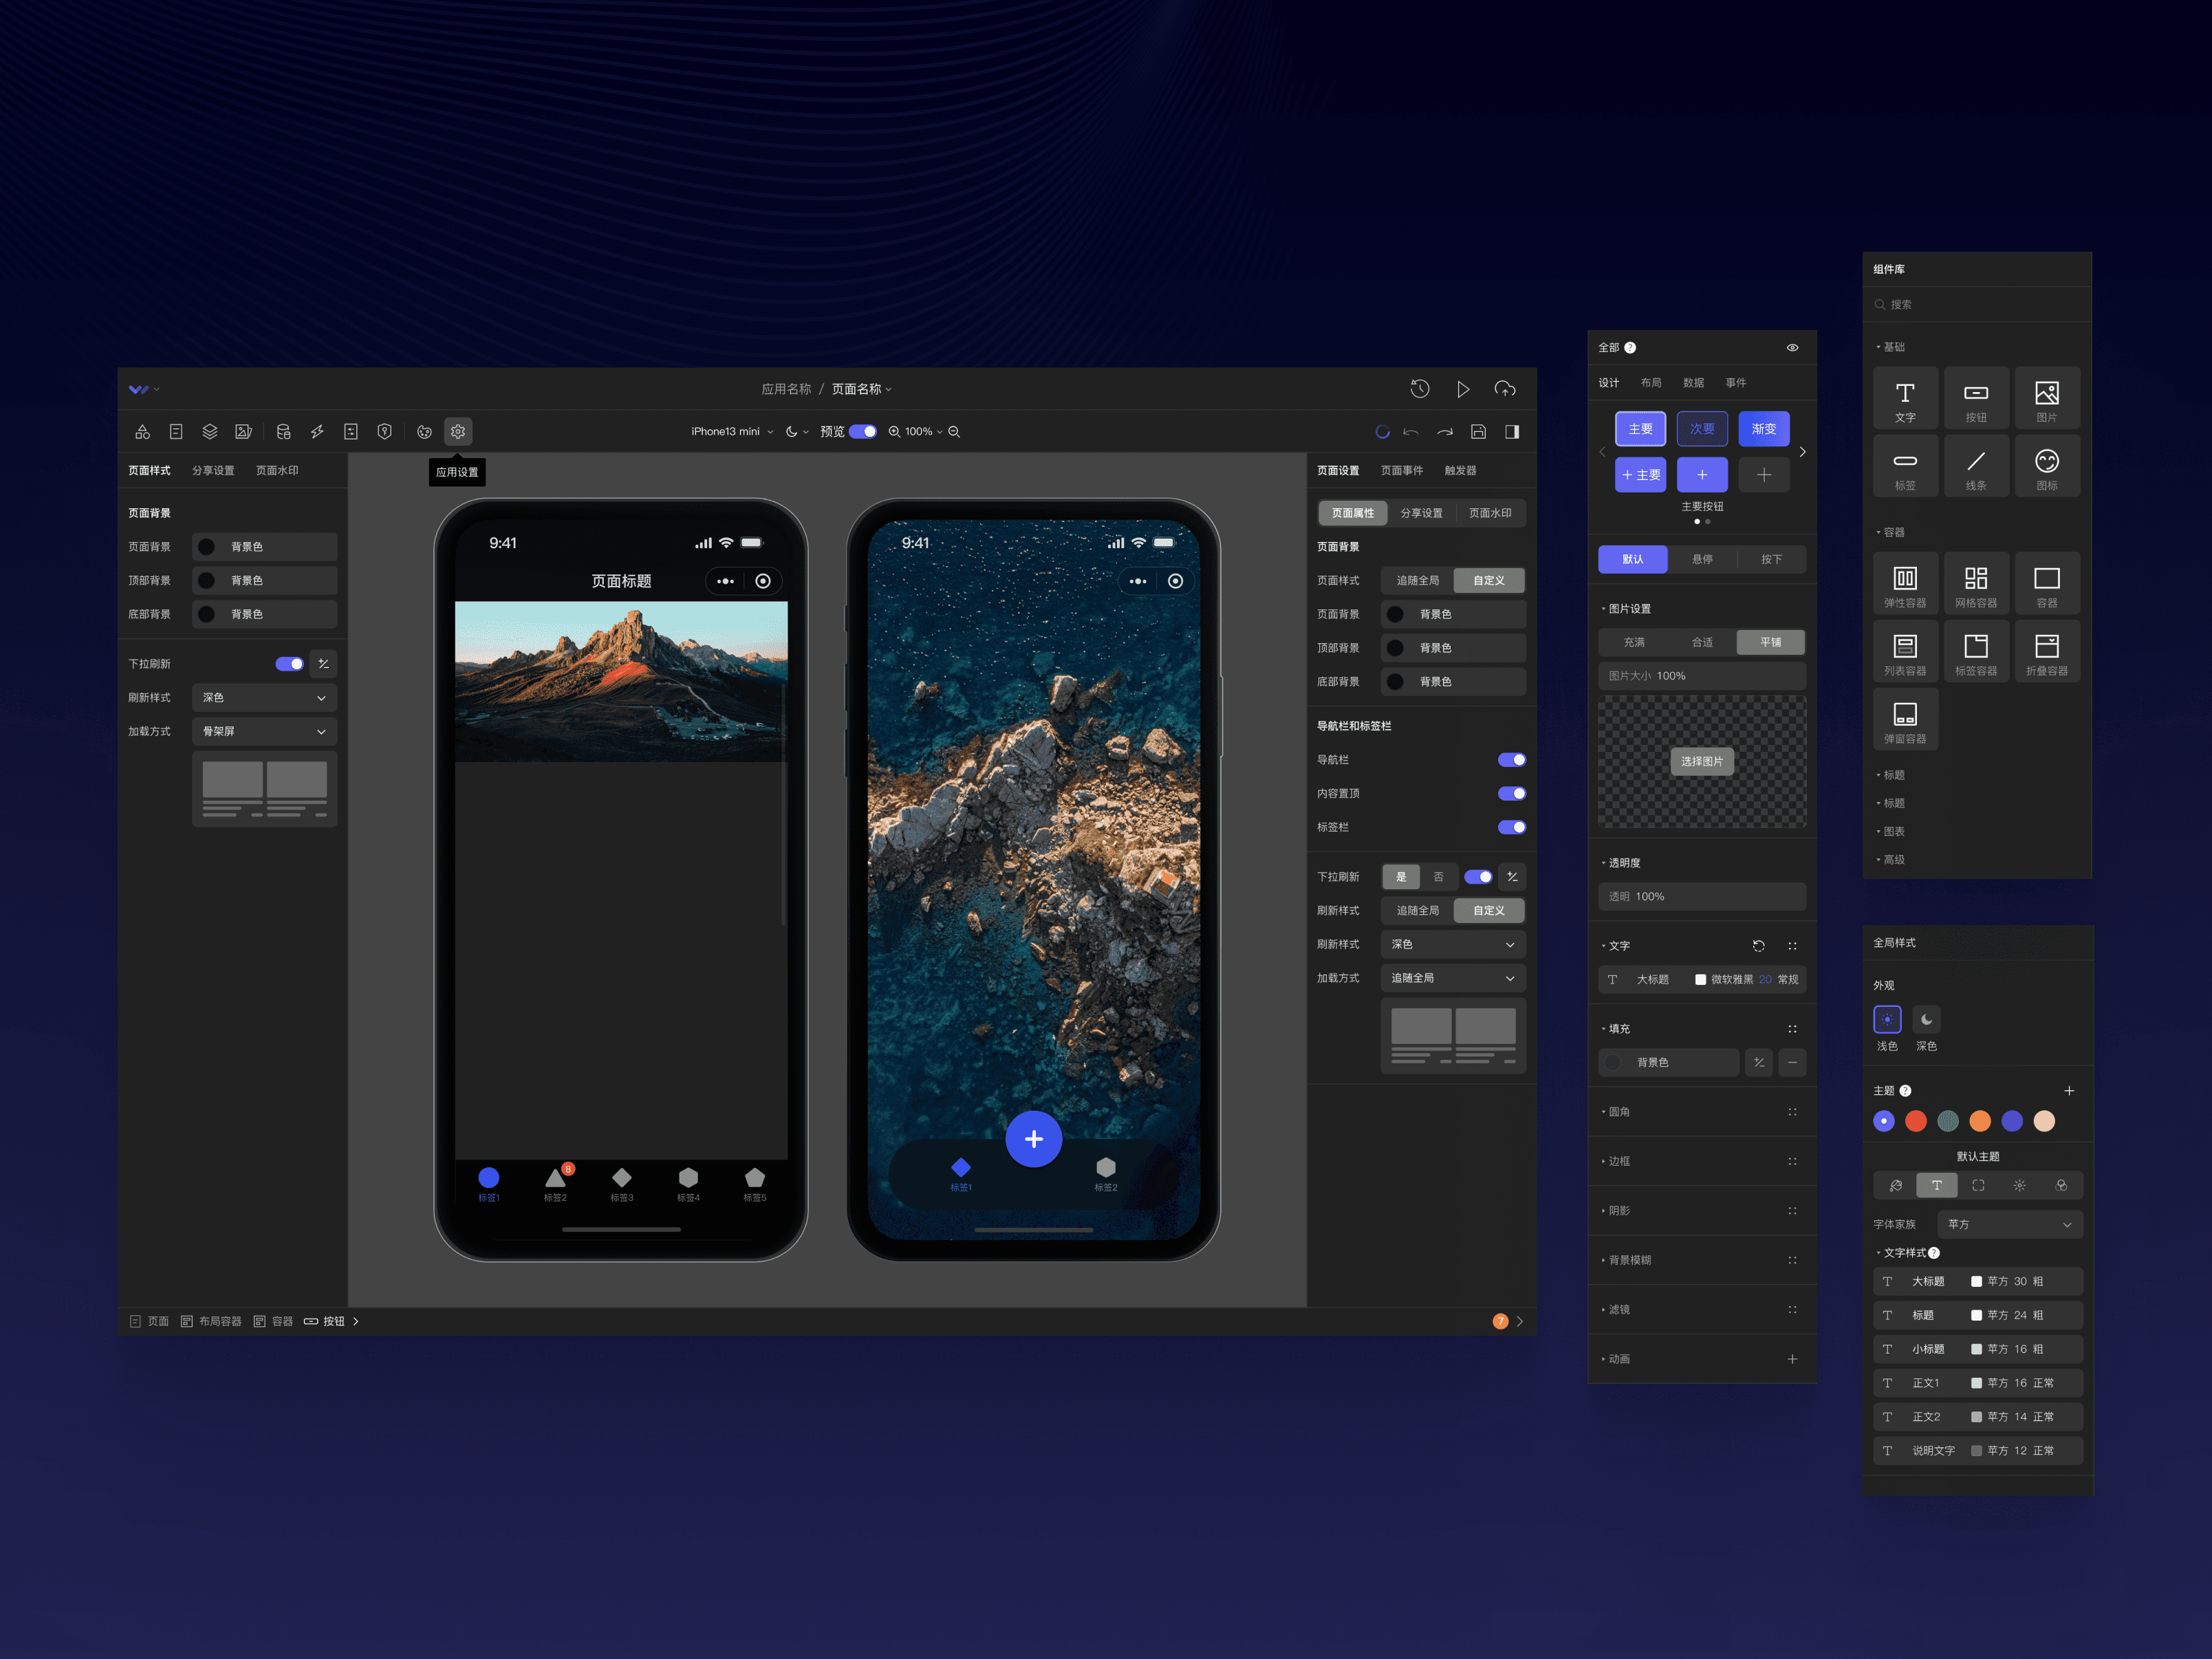The height and width of the screenshot is (1659, 2212).
Task: Click the redo arrow in the toolbar
Action: [1445, 432]
